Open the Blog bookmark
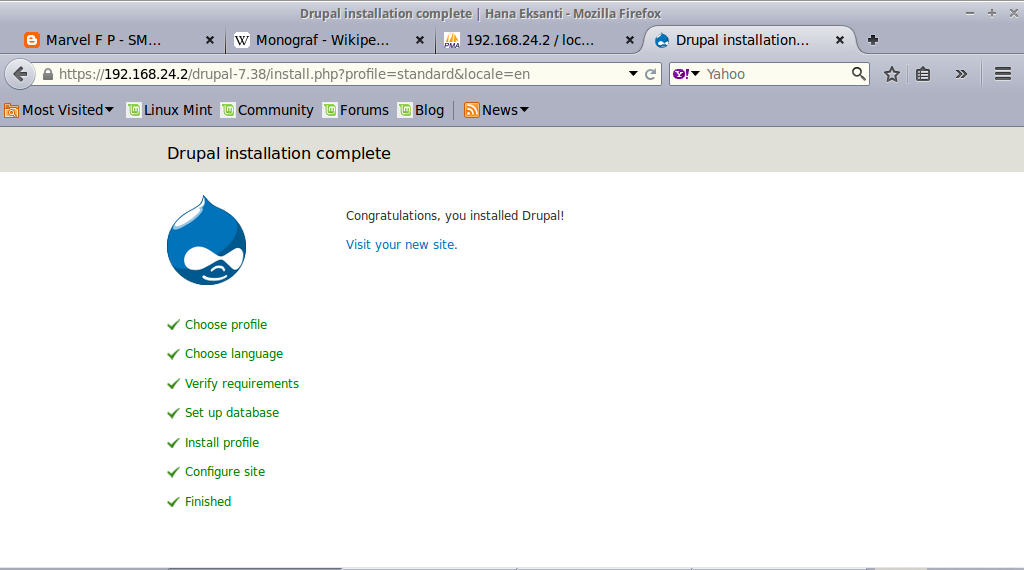This screenshot has height=570, width=1024. (x=422, y=110)
